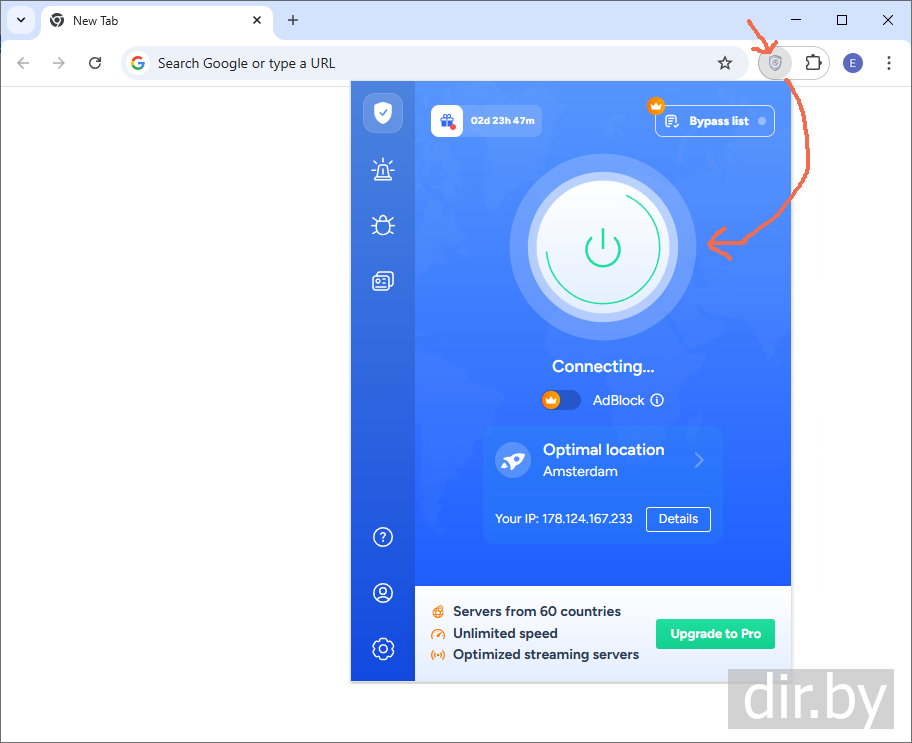
Task: Maximize the Chrome window
Action: (x=842, y=20)
